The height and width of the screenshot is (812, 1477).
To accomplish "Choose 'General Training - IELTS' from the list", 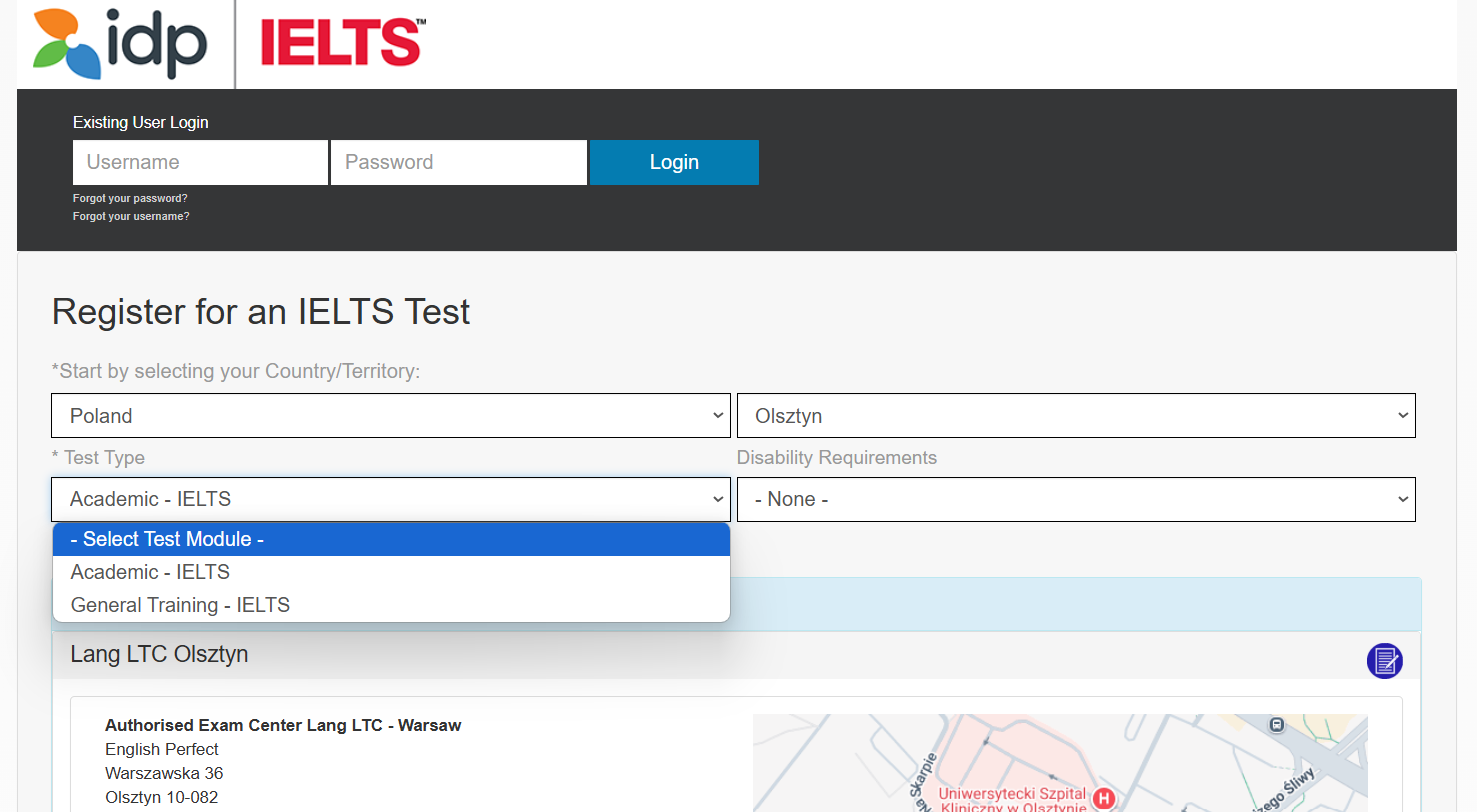I will 391,605.
